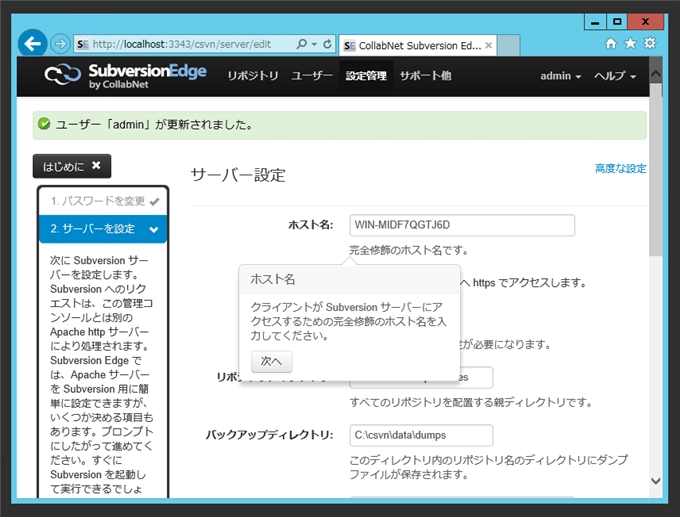Click the バックアップディレクトリ input field

coord(421,435)
